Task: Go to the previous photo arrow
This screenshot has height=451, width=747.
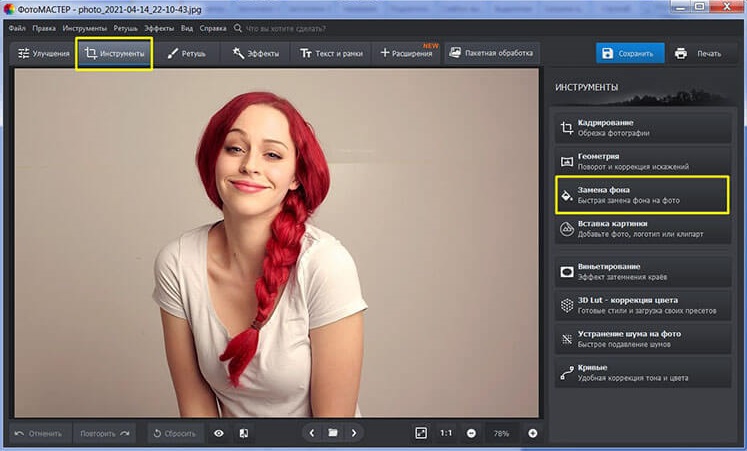Action: click(312, 433)
